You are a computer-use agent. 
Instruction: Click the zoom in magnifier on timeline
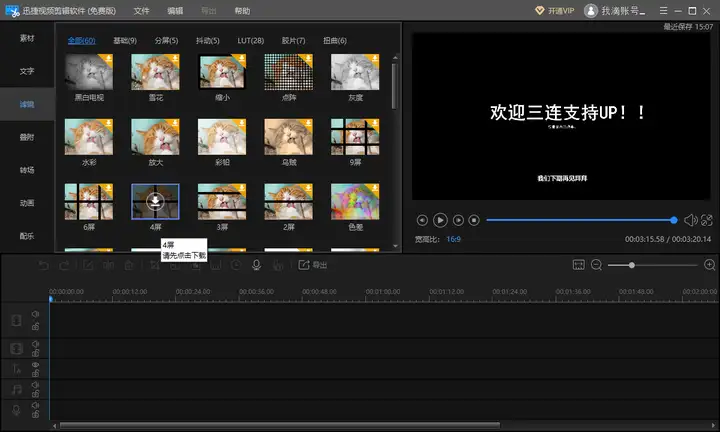[710, 265]
